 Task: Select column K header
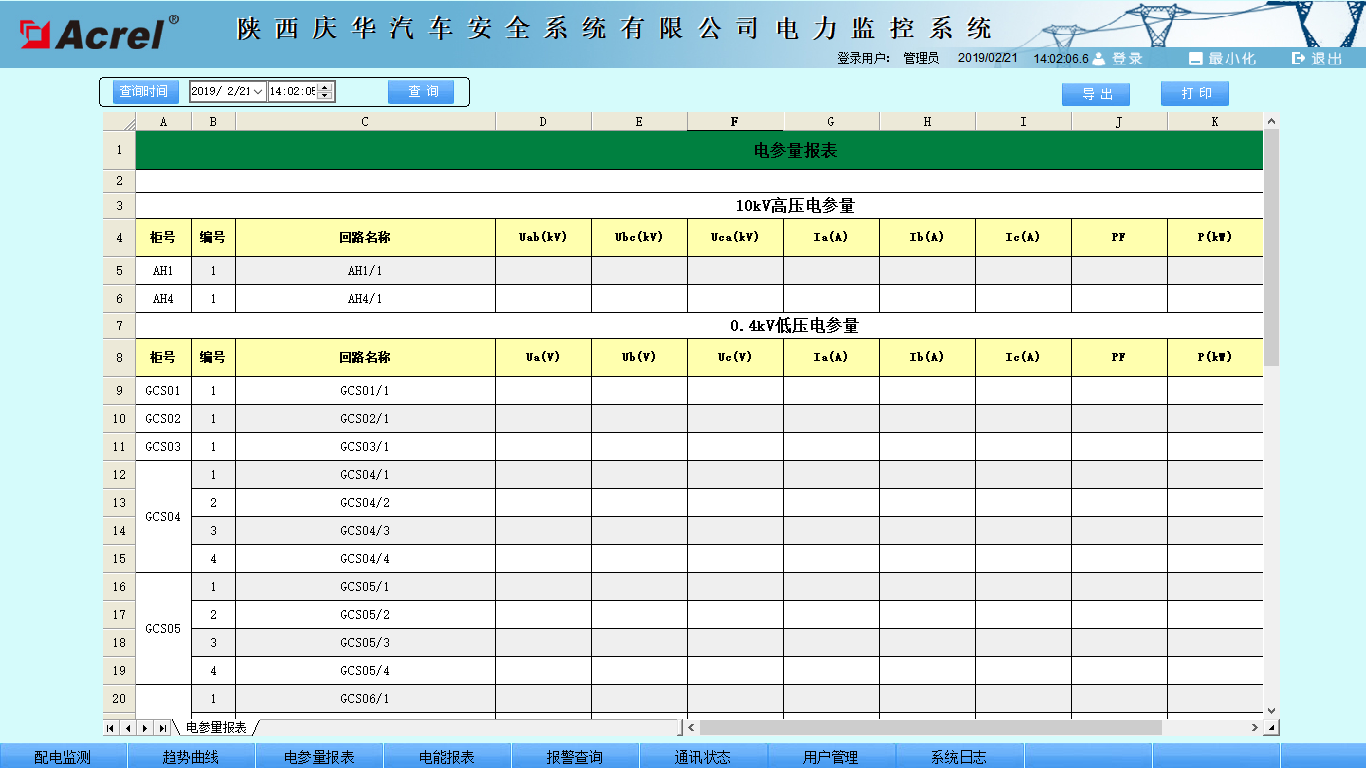(1215, 122)
